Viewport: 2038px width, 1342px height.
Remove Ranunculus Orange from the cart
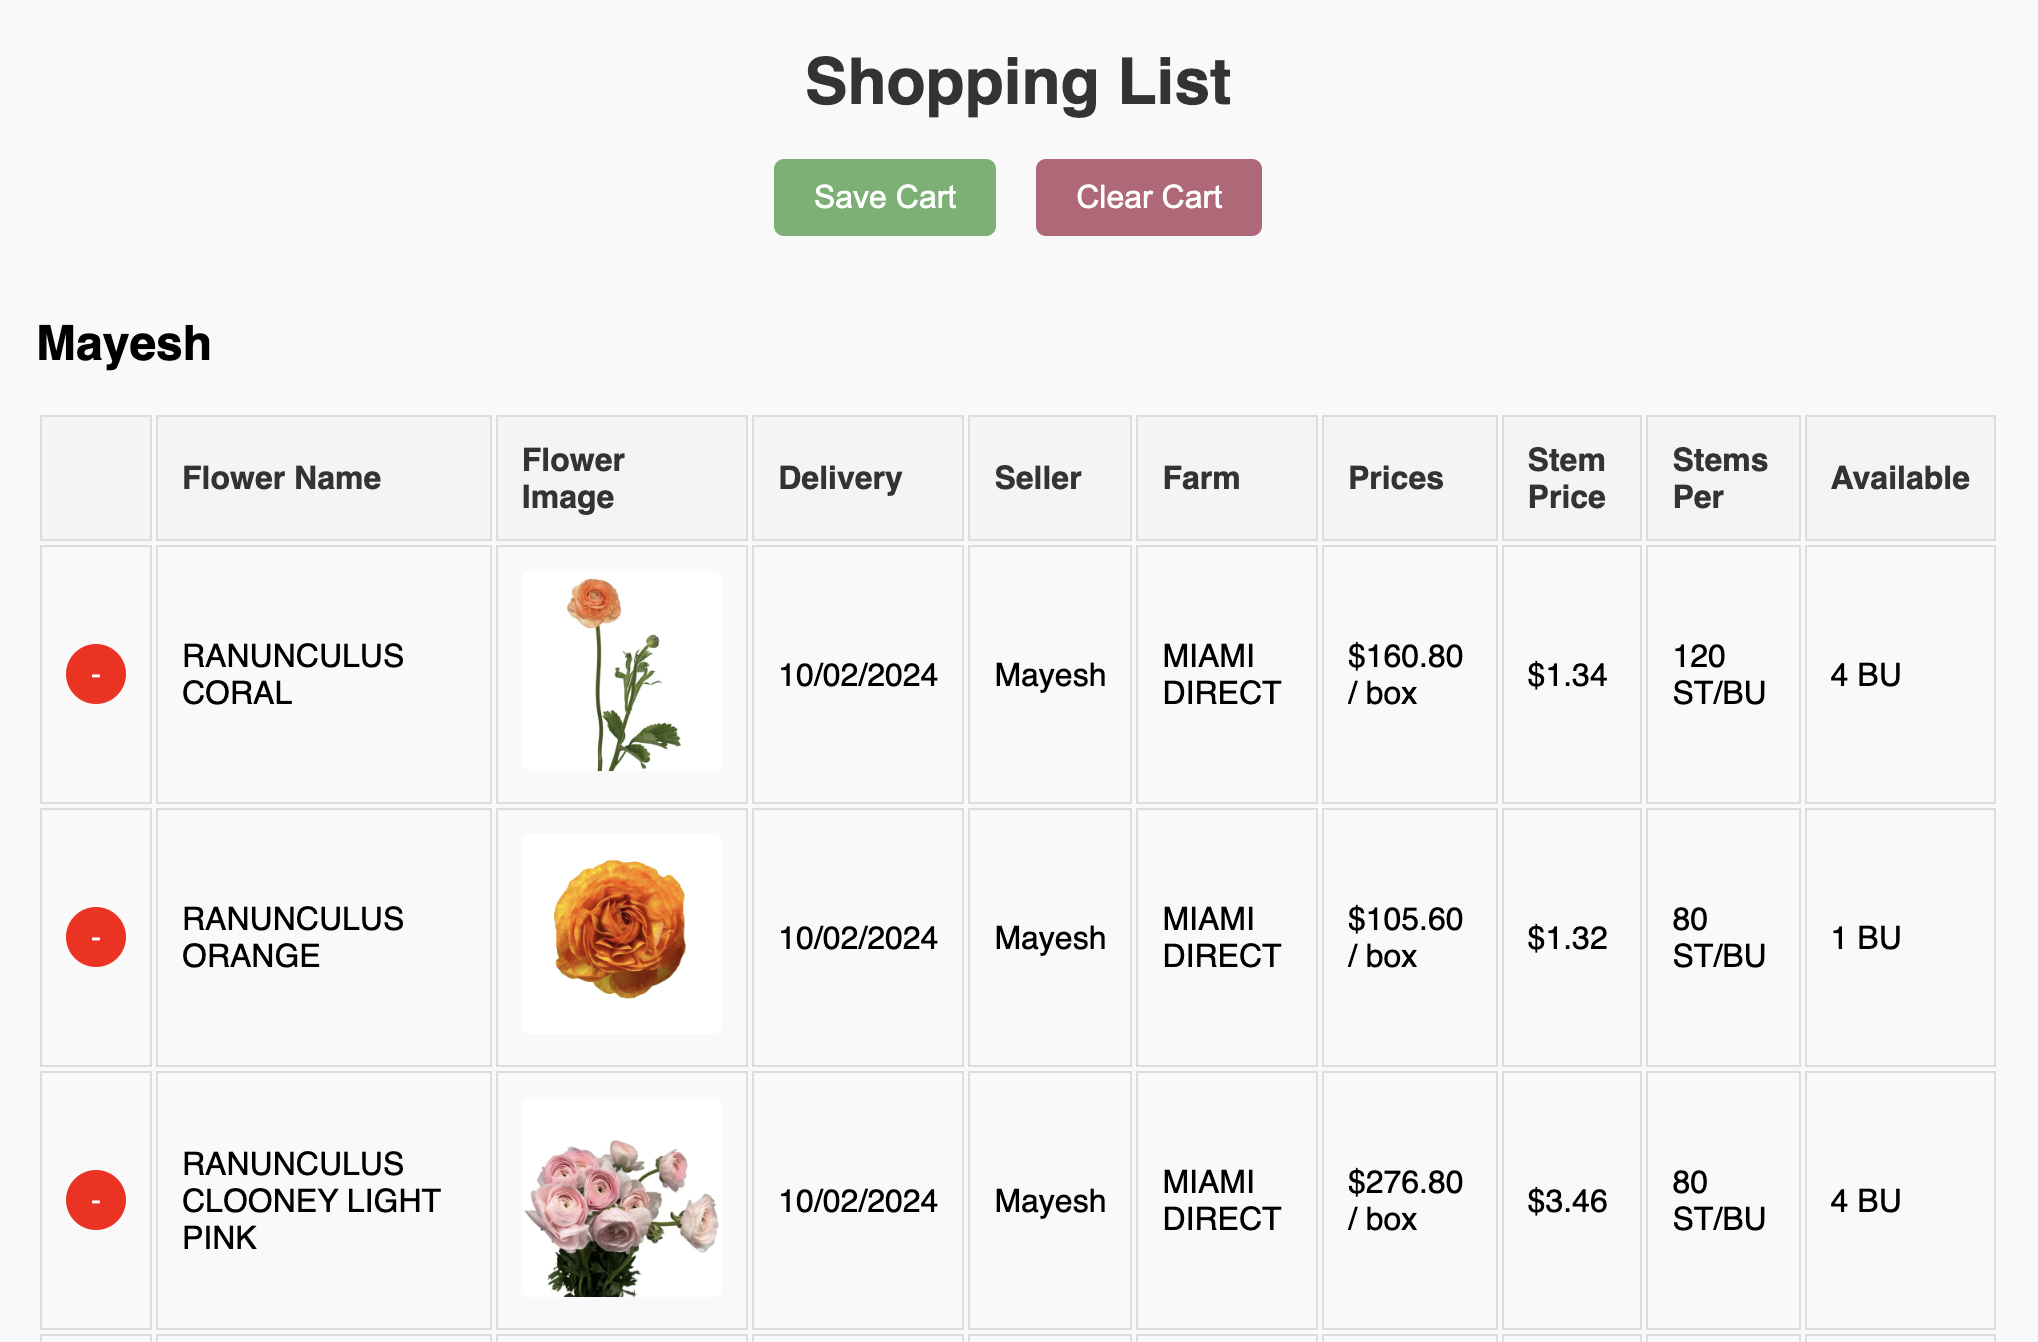[x=96, y=937]
